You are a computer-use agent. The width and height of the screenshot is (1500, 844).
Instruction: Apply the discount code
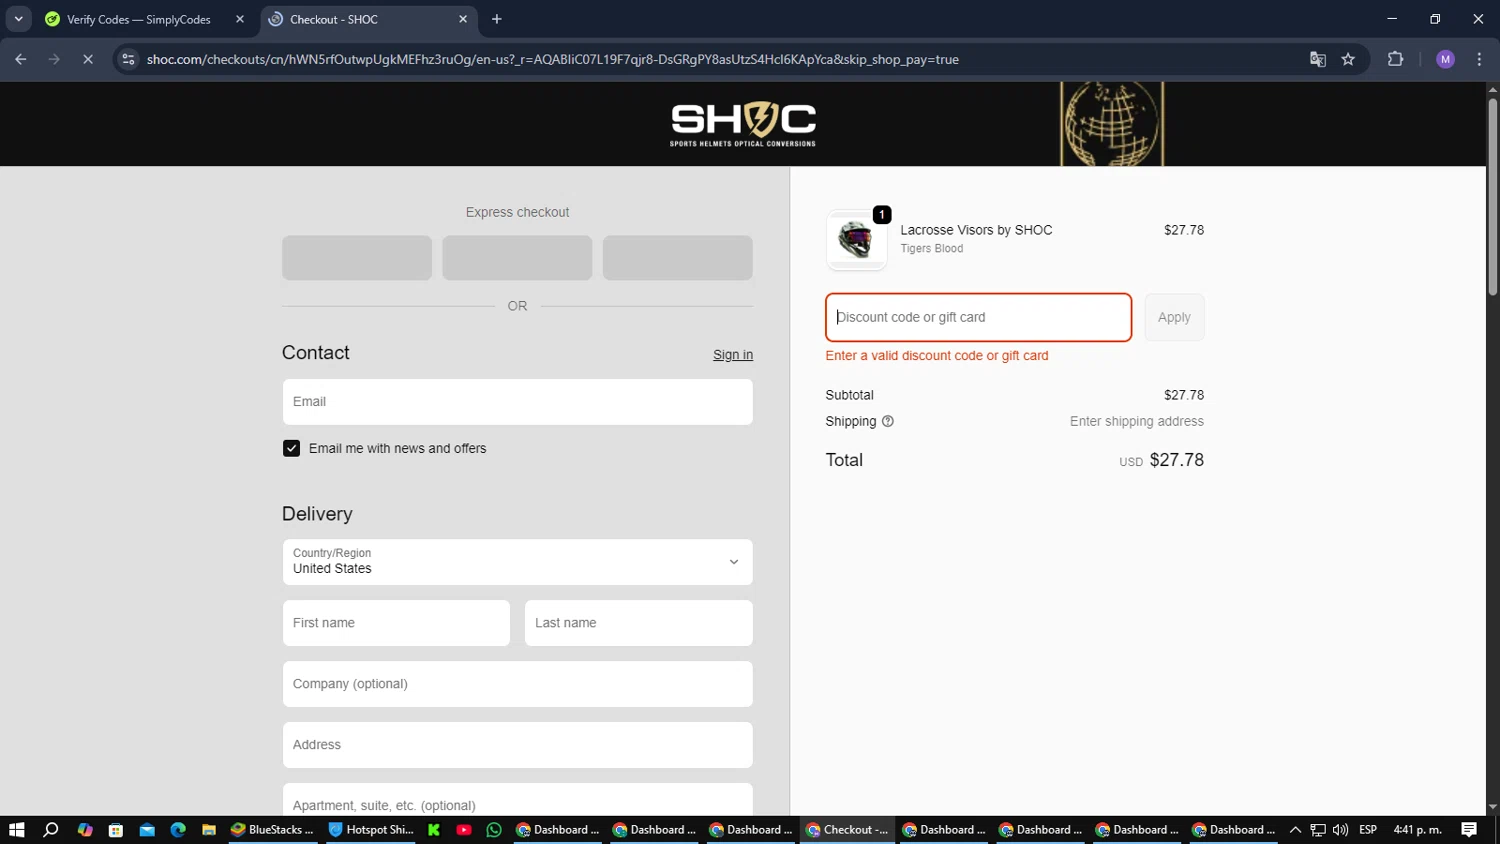pos(1174,317)
